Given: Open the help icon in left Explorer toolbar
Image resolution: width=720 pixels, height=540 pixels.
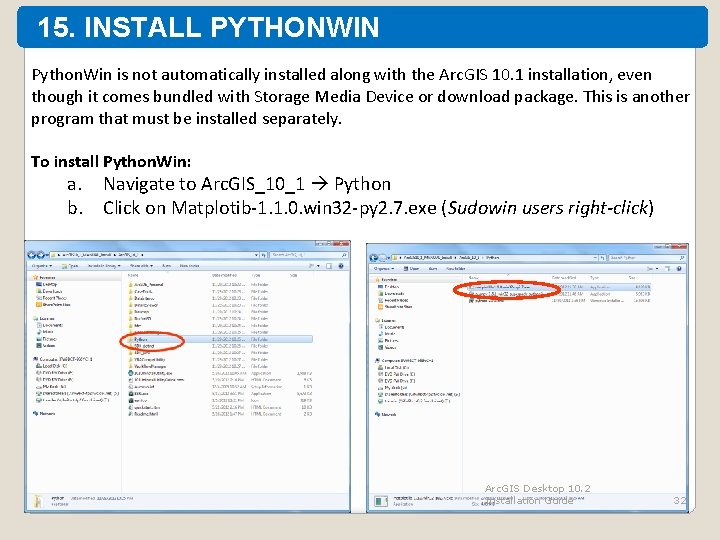Looking at the screenshot, I should [x=341, y=266].
